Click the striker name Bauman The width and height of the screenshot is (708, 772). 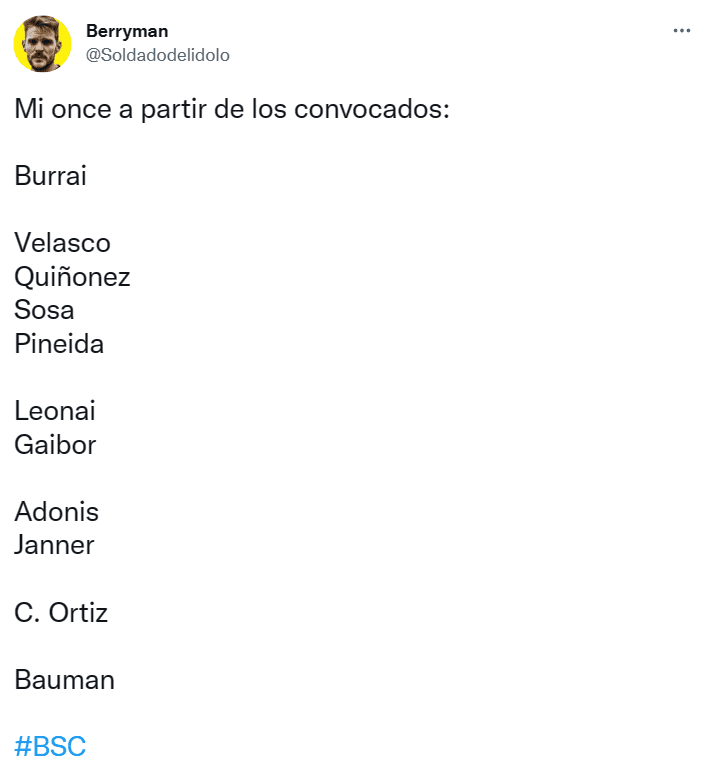pos(64,679)
